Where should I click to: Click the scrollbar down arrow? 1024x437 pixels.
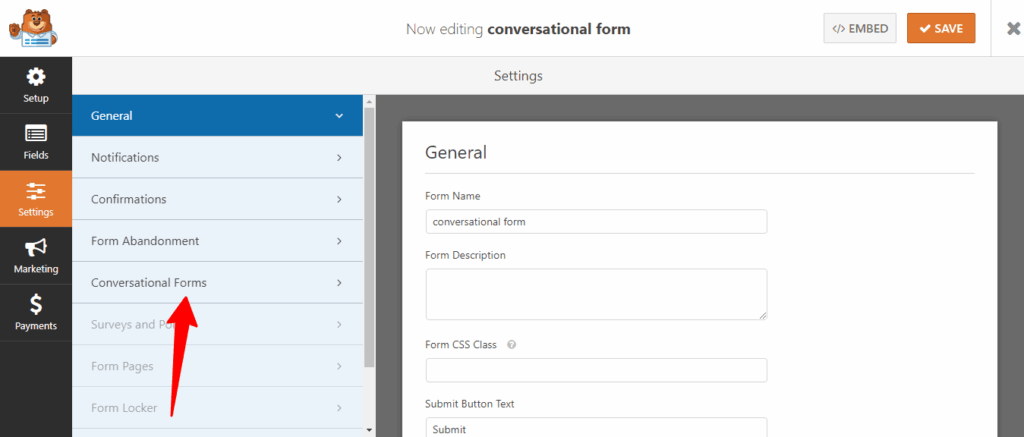(369, 430)
